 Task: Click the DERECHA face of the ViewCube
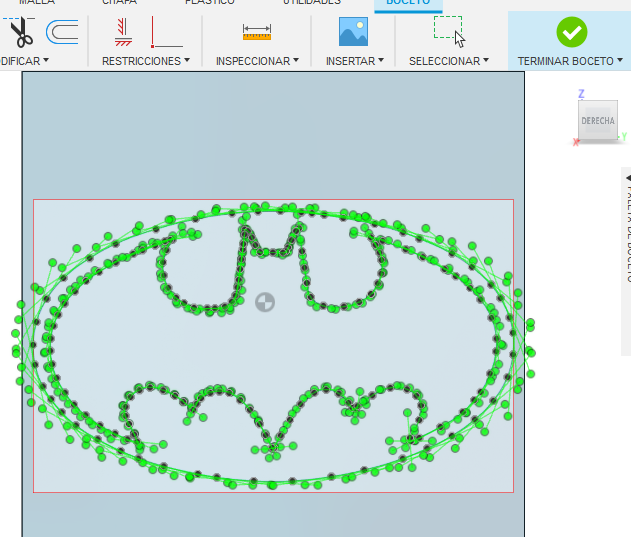pyautogui.click(x=598, y=120)
